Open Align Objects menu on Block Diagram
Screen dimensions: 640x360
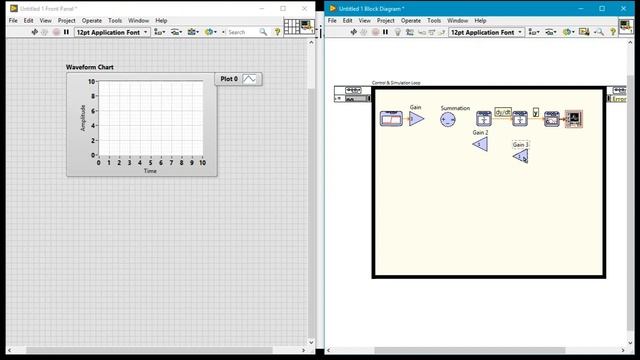click(x=534, y=32)
